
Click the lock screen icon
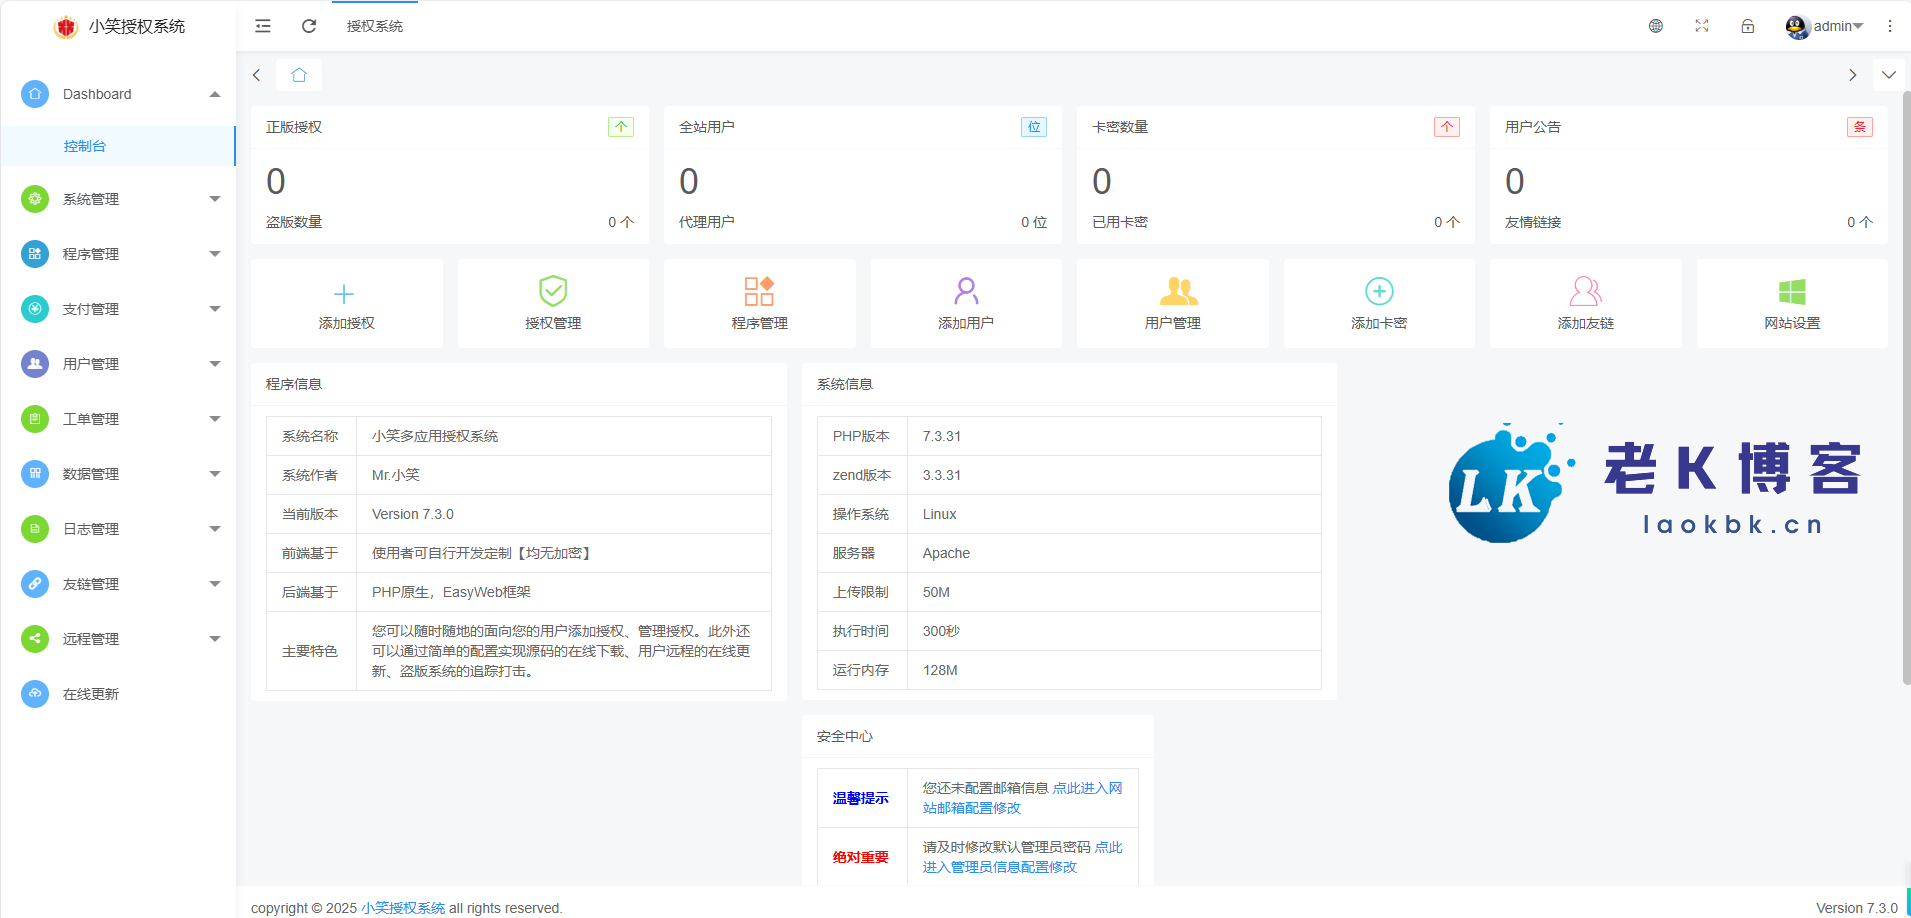[x=1748, y=26]
